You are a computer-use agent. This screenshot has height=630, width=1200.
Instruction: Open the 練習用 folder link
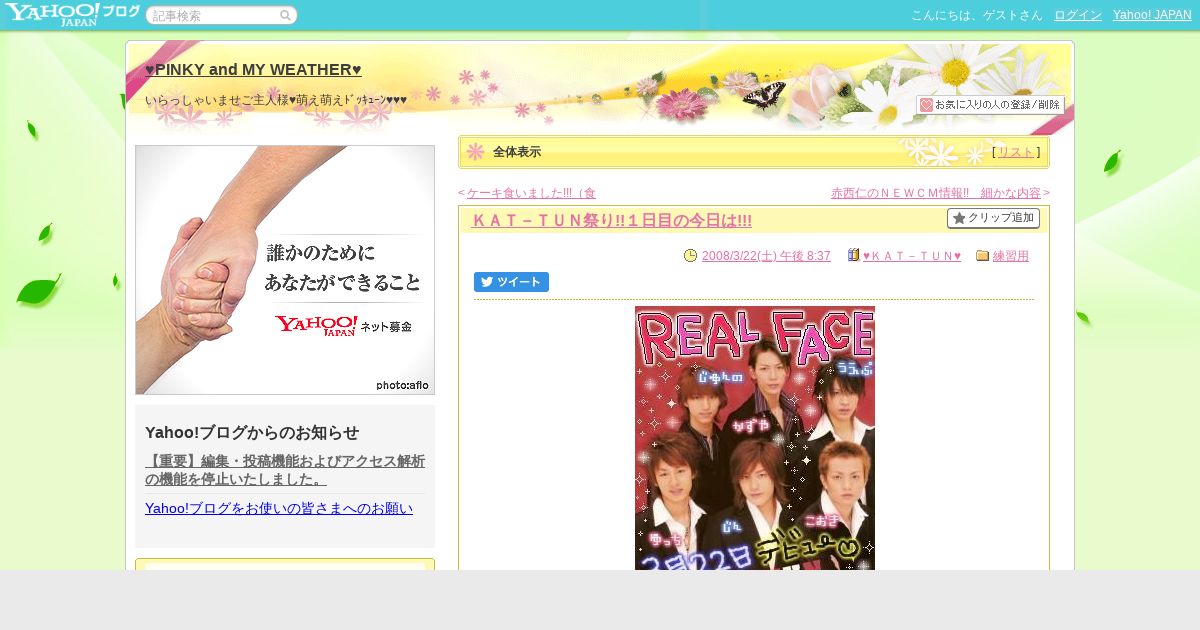coord(1011,256)
